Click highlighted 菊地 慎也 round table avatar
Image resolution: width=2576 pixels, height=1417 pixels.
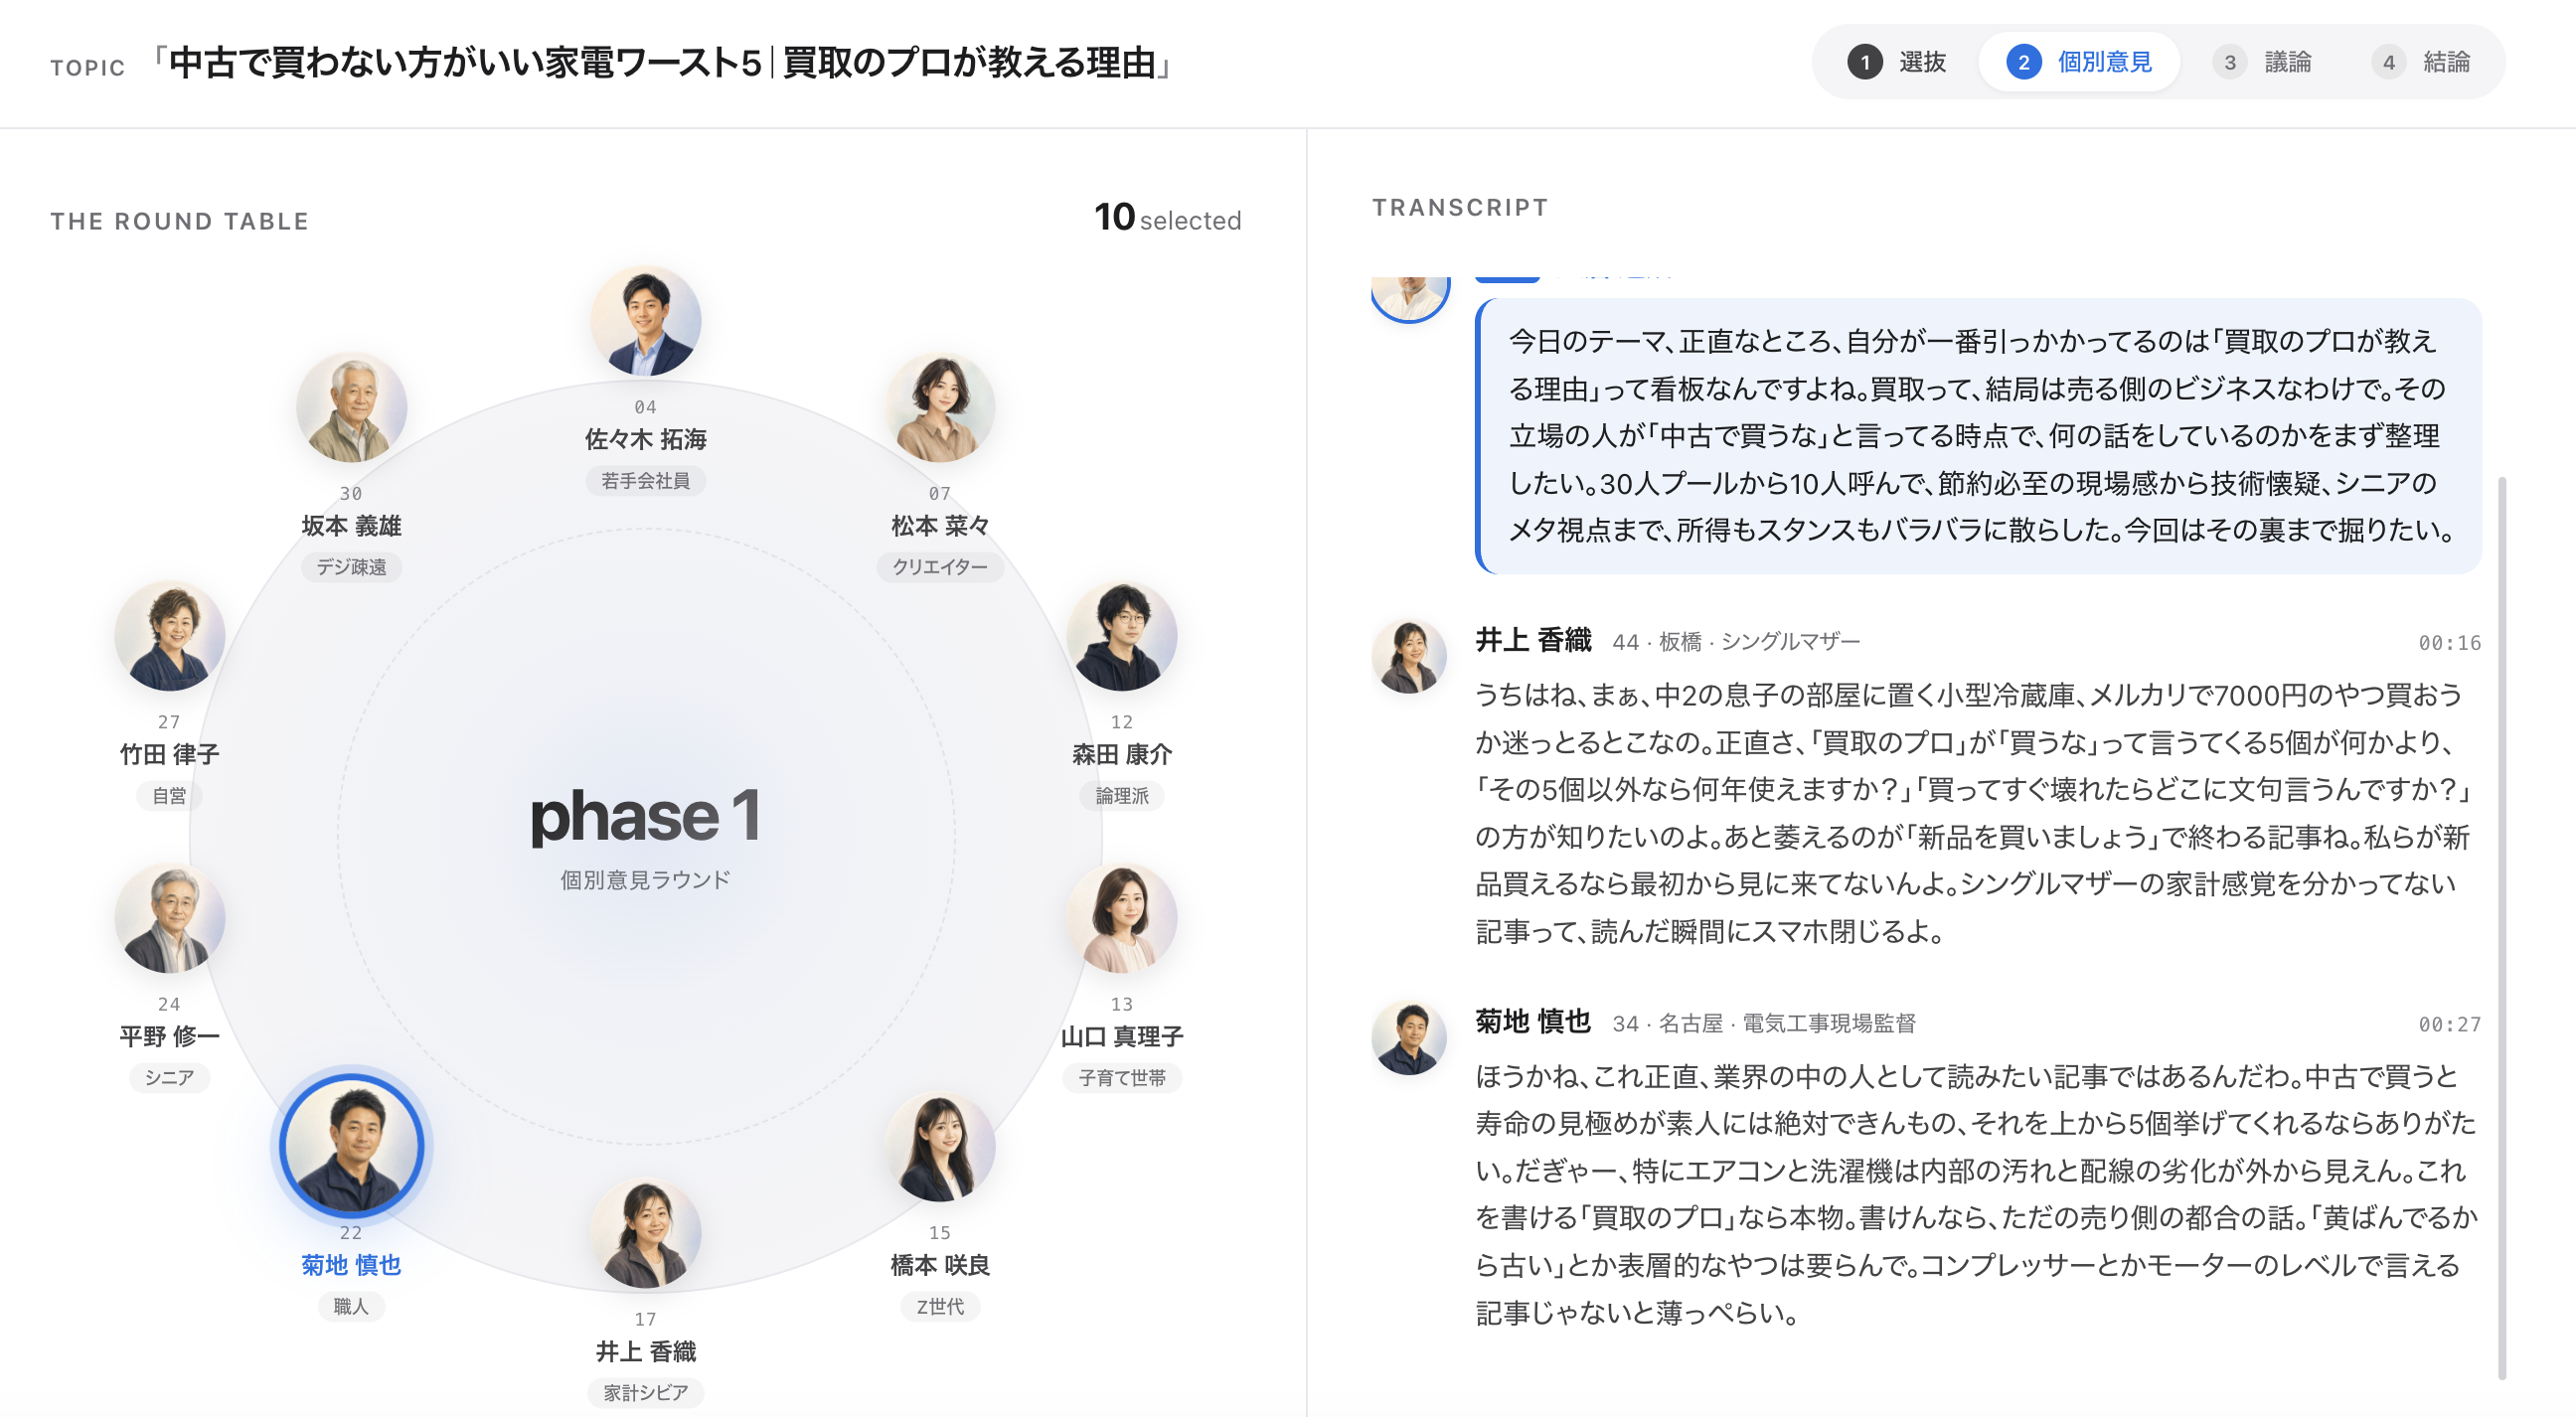(351, 1146)
